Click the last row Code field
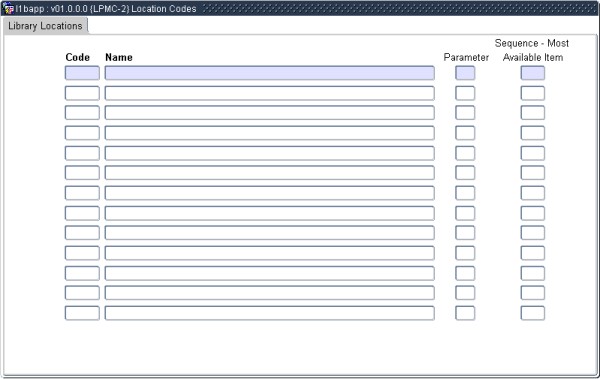The width and height of the screenshot is (600, 379). coord(82,313)
